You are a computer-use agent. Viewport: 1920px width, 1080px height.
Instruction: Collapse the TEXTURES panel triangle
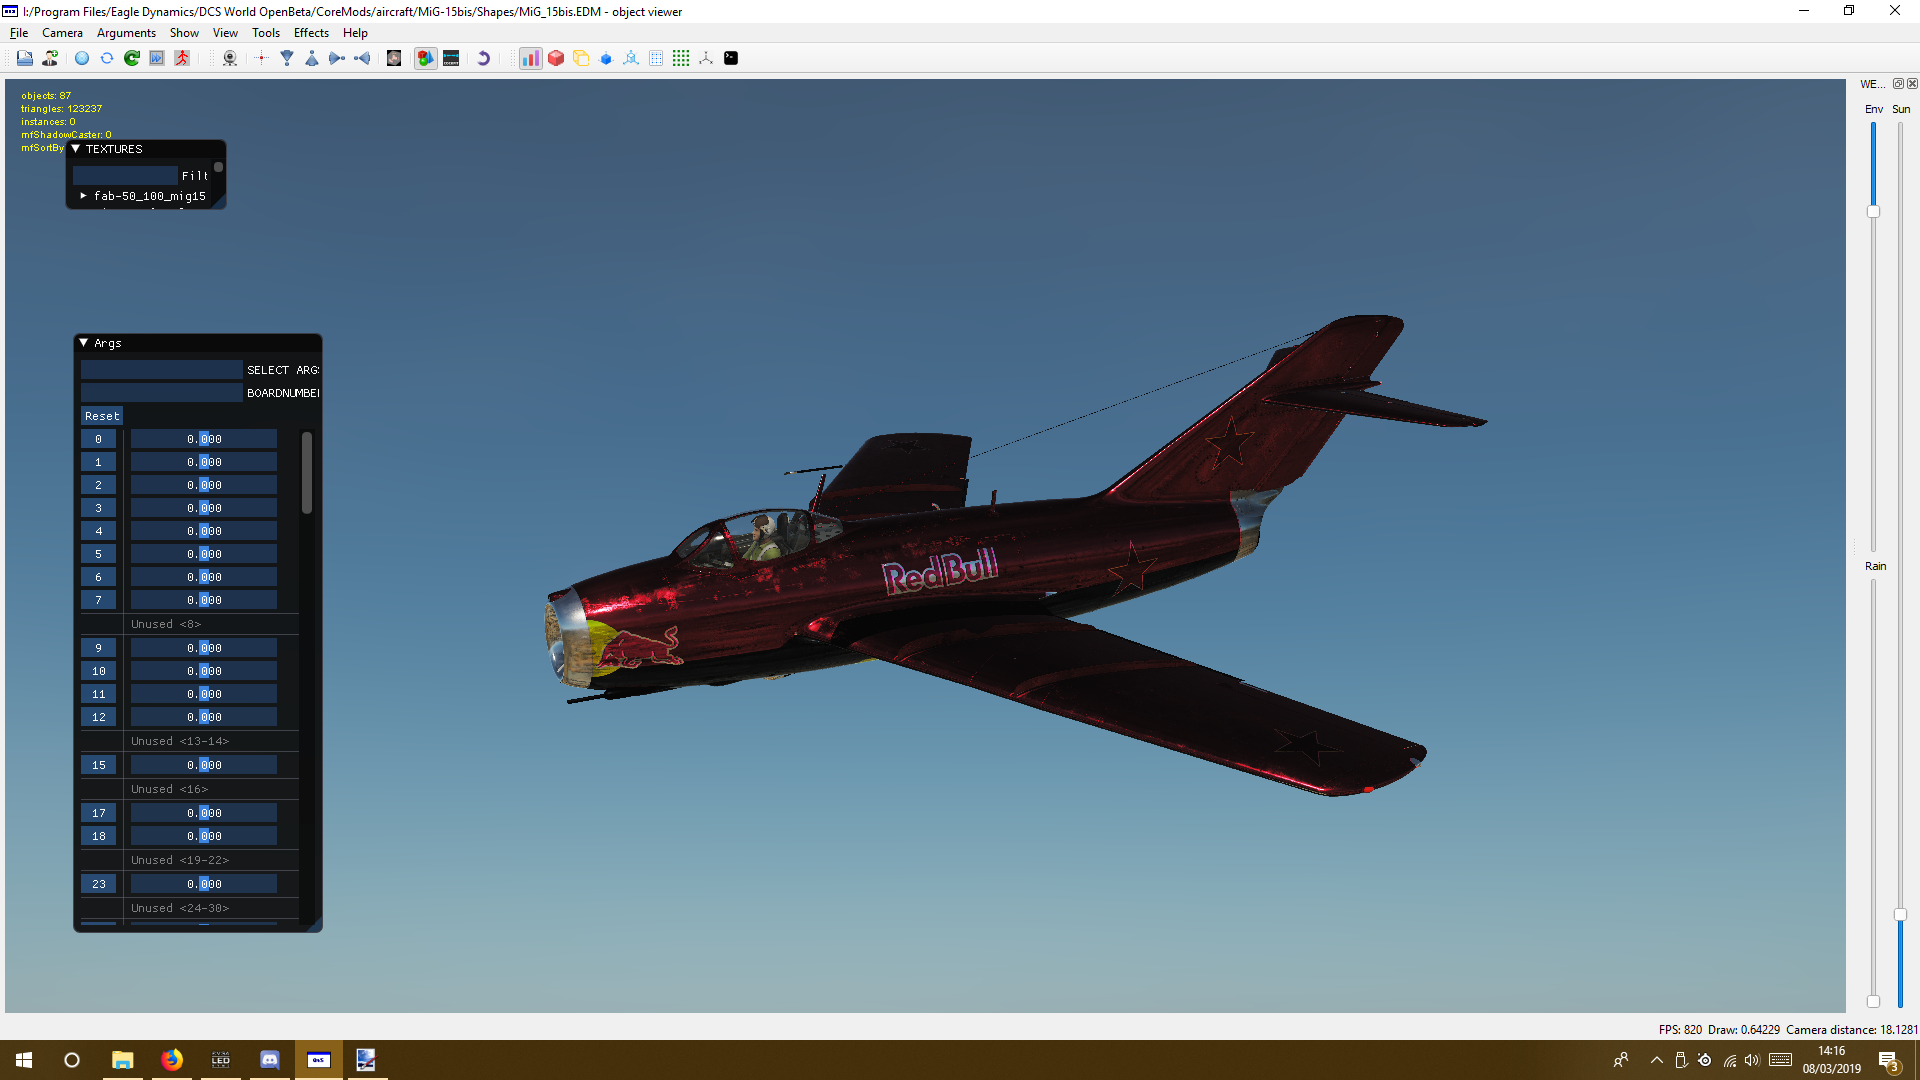pos(76,149)
